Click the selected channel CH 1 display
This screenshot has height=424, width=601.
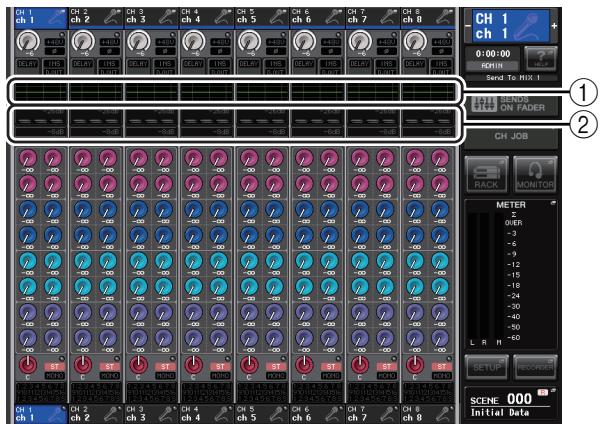point(511,26)
